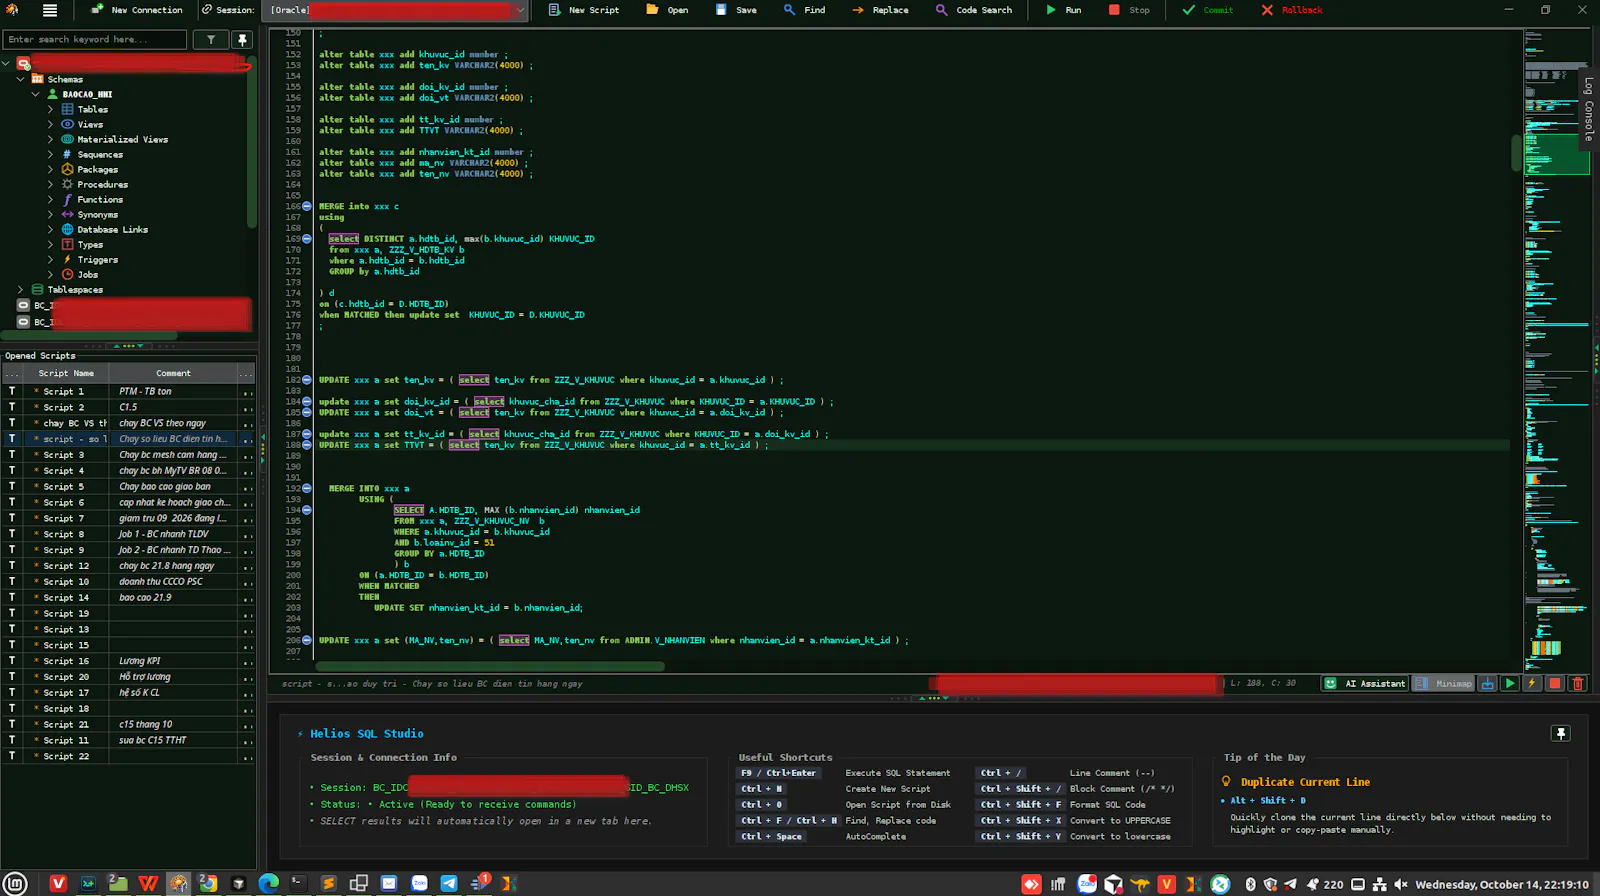Expand the Tables tree node
The width and height of the screenshot is (1600, 896).
(51, 109)
